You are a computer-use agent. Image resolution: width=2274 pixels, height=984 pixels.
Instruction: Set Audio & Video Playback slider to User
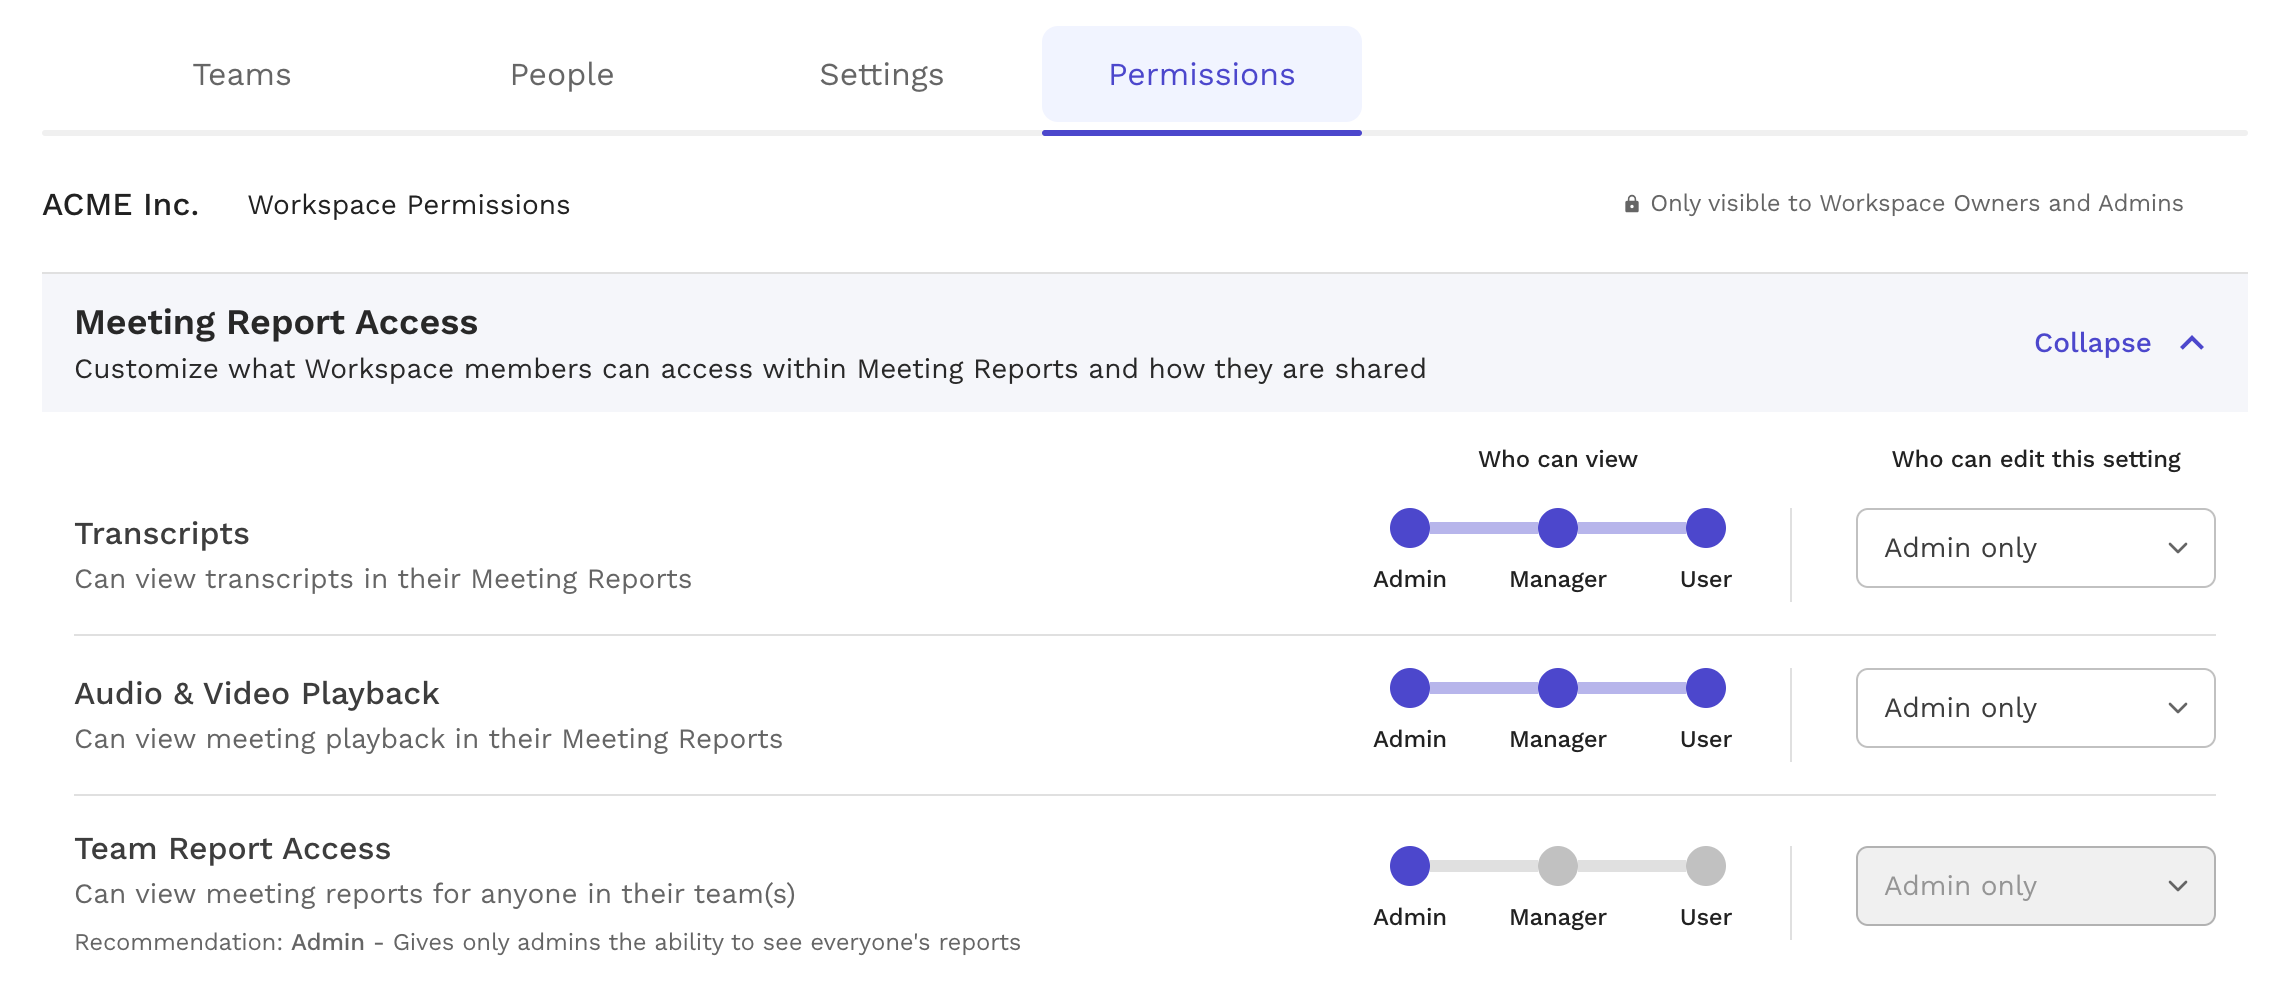[x=1706, y=688]
